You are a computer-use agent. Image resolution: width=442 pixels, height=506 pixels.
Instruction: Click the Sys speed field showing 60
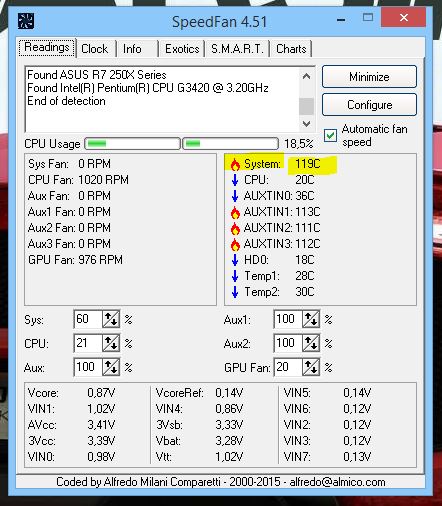click(x=88, y=319)
